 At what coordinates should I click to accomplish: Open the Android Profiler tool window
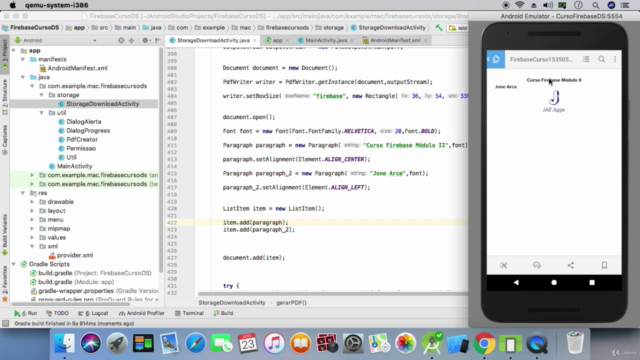click(142, 313)
